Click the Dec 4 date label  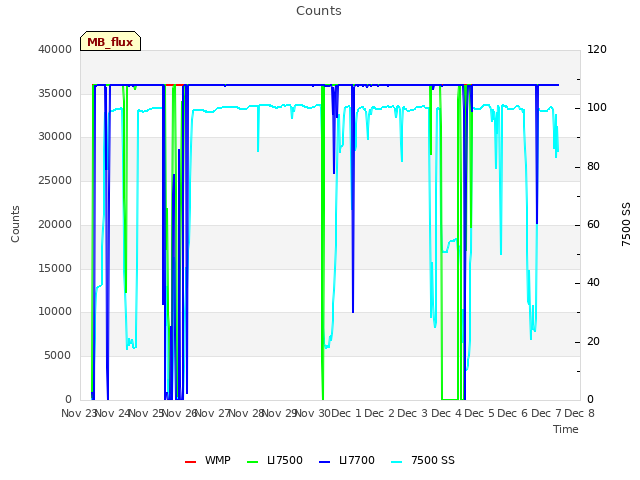click(x=447, y=413)
